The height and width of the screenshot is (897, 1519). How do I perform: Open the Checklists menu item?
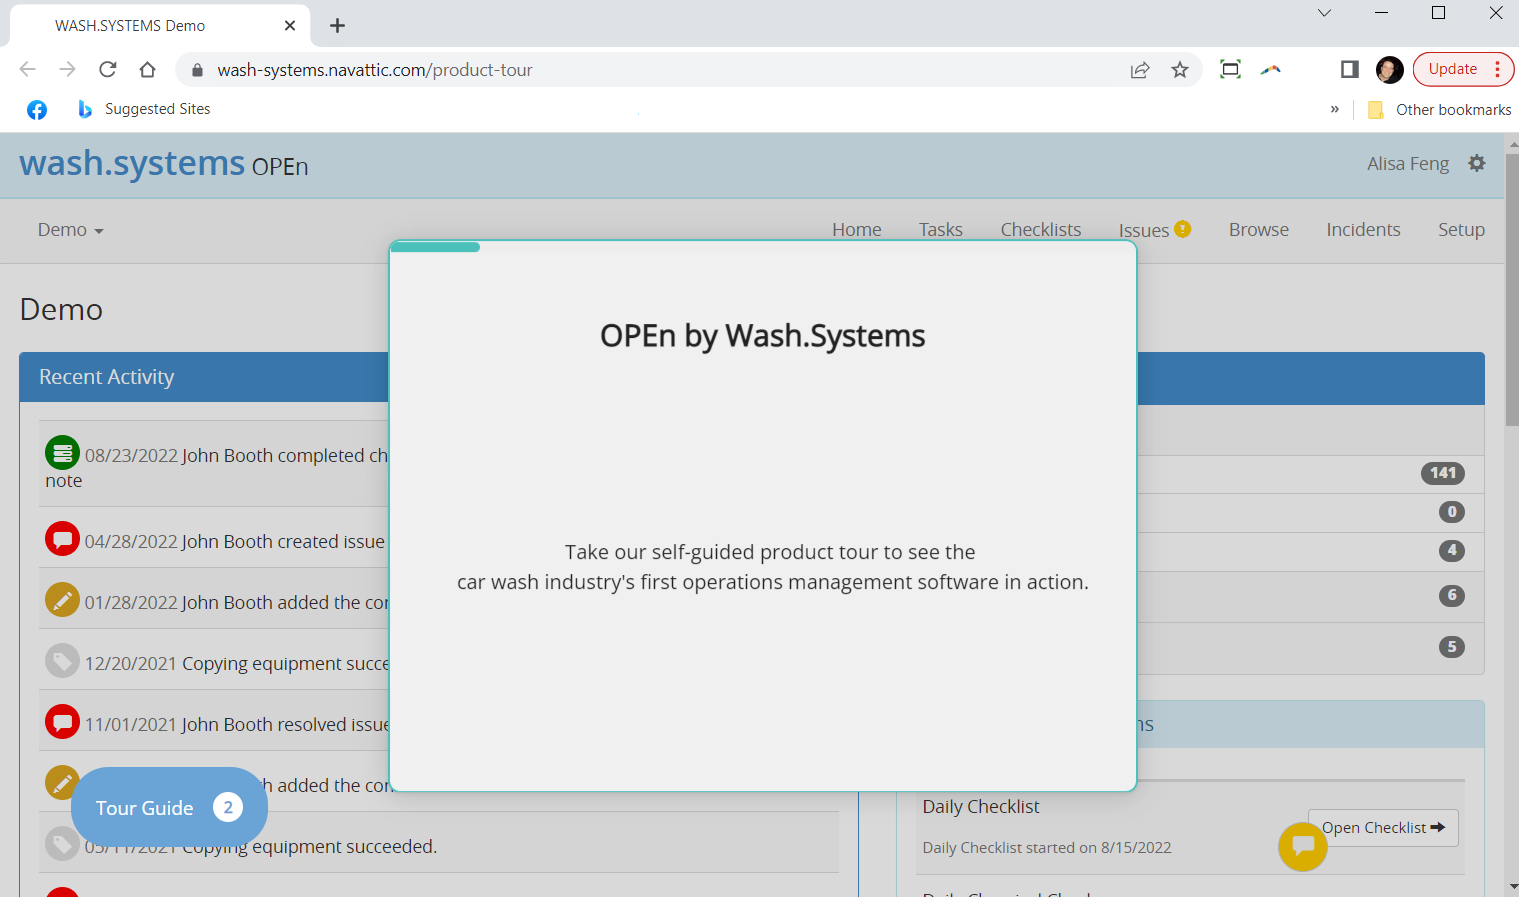1041,230
